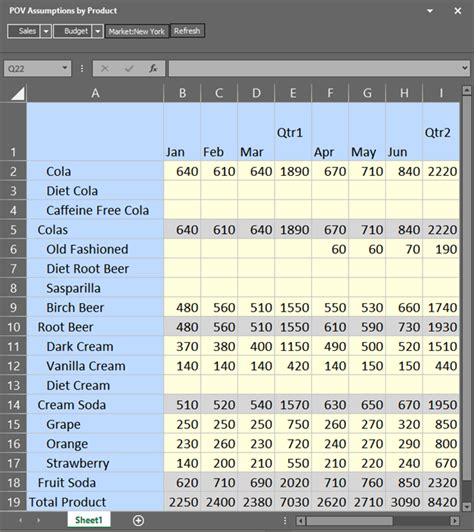Select the Total Product label cell

pos(95,502)
